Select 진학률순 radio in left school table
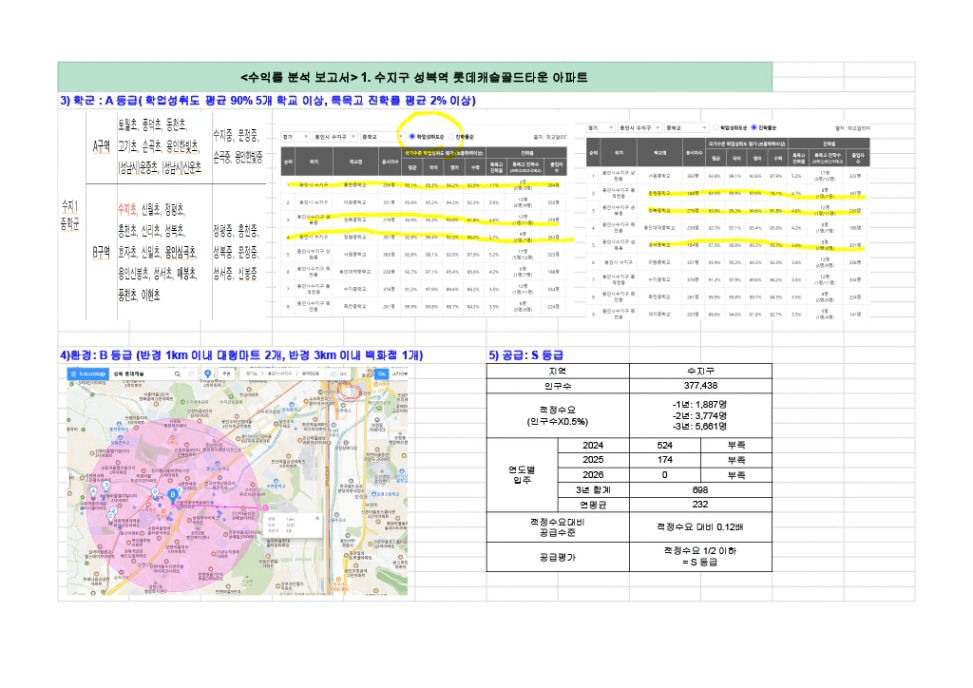973x688 pixels. pyautogui.click(x=451, y=136)
